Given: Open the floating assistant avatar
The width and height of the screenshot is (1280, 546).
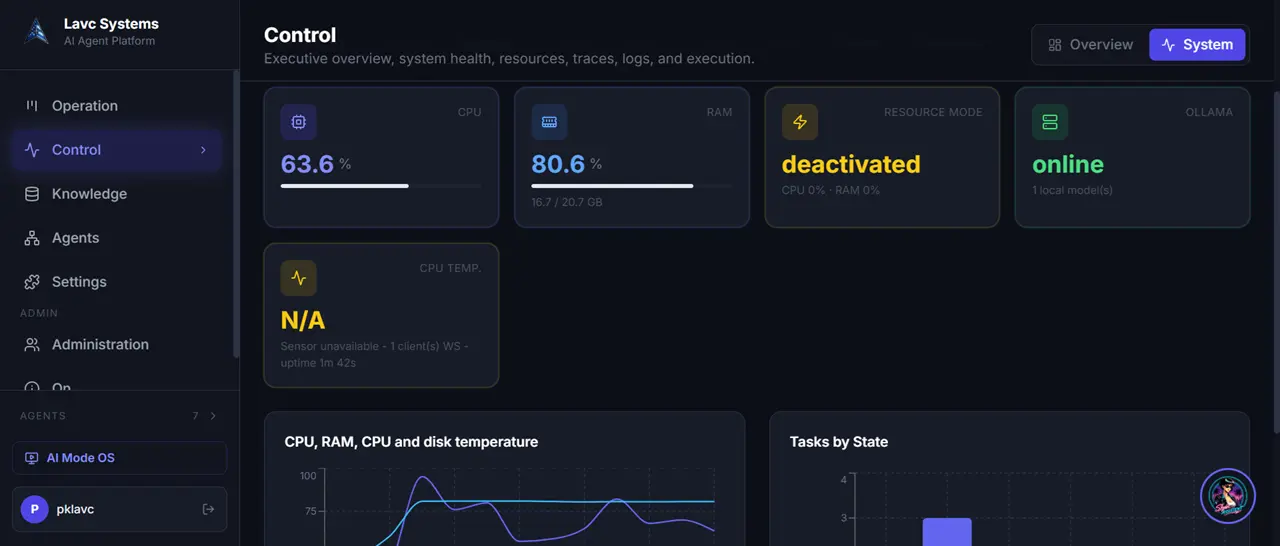Looking at the screenshot, I should tap(1227, 496).
